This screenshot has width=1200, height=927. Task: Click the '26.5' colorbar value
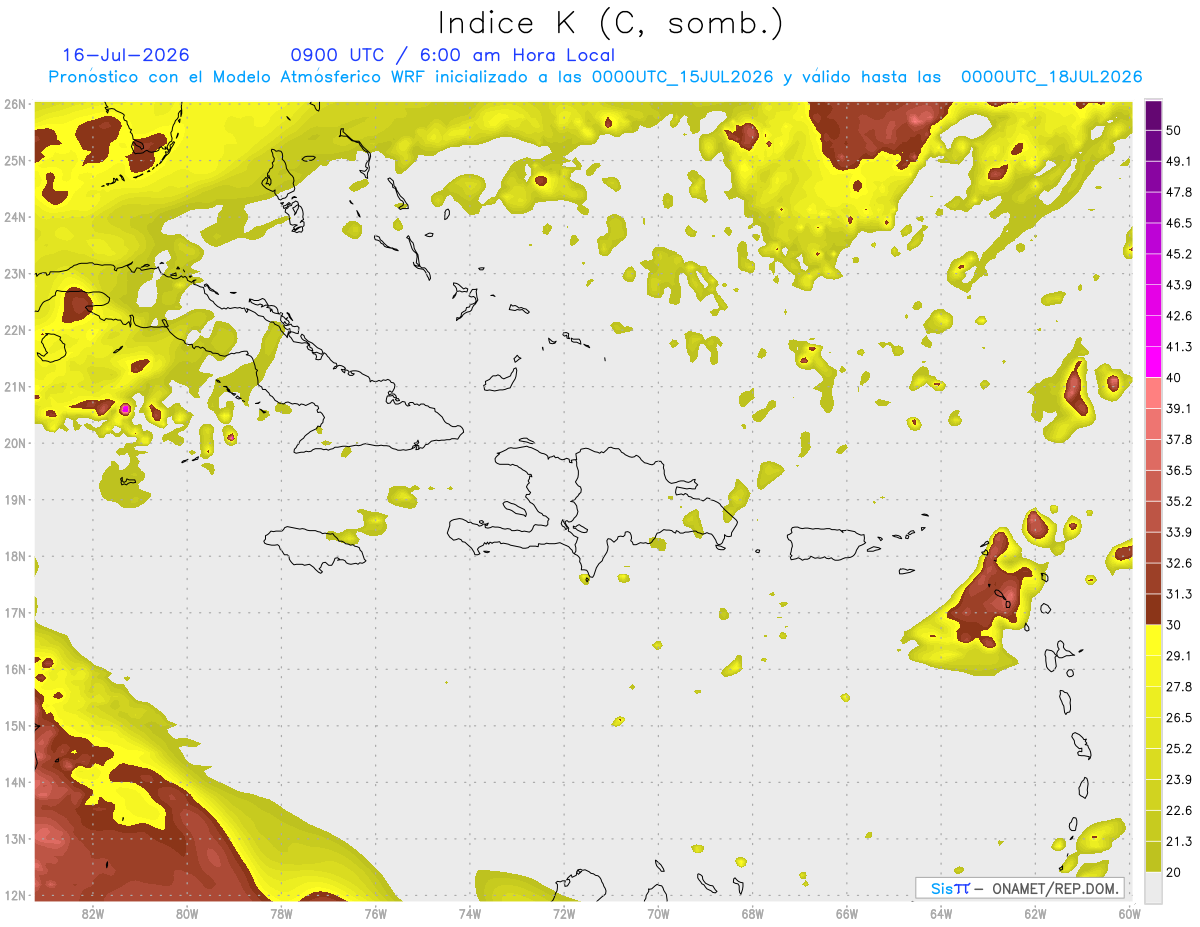point(1179,717)
